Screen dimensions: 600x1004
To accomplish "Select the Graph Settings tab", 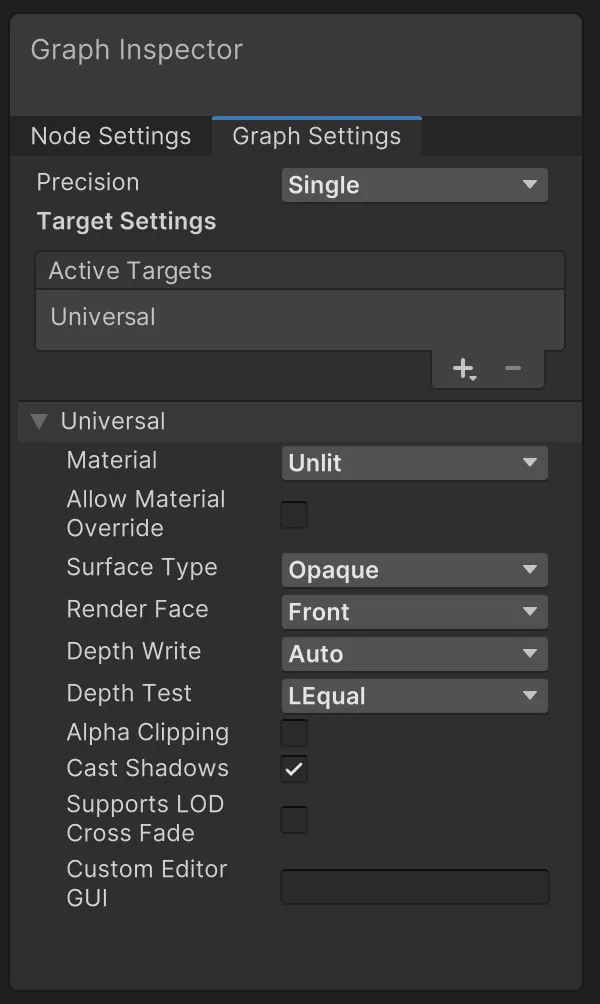I will click(316, 137).
